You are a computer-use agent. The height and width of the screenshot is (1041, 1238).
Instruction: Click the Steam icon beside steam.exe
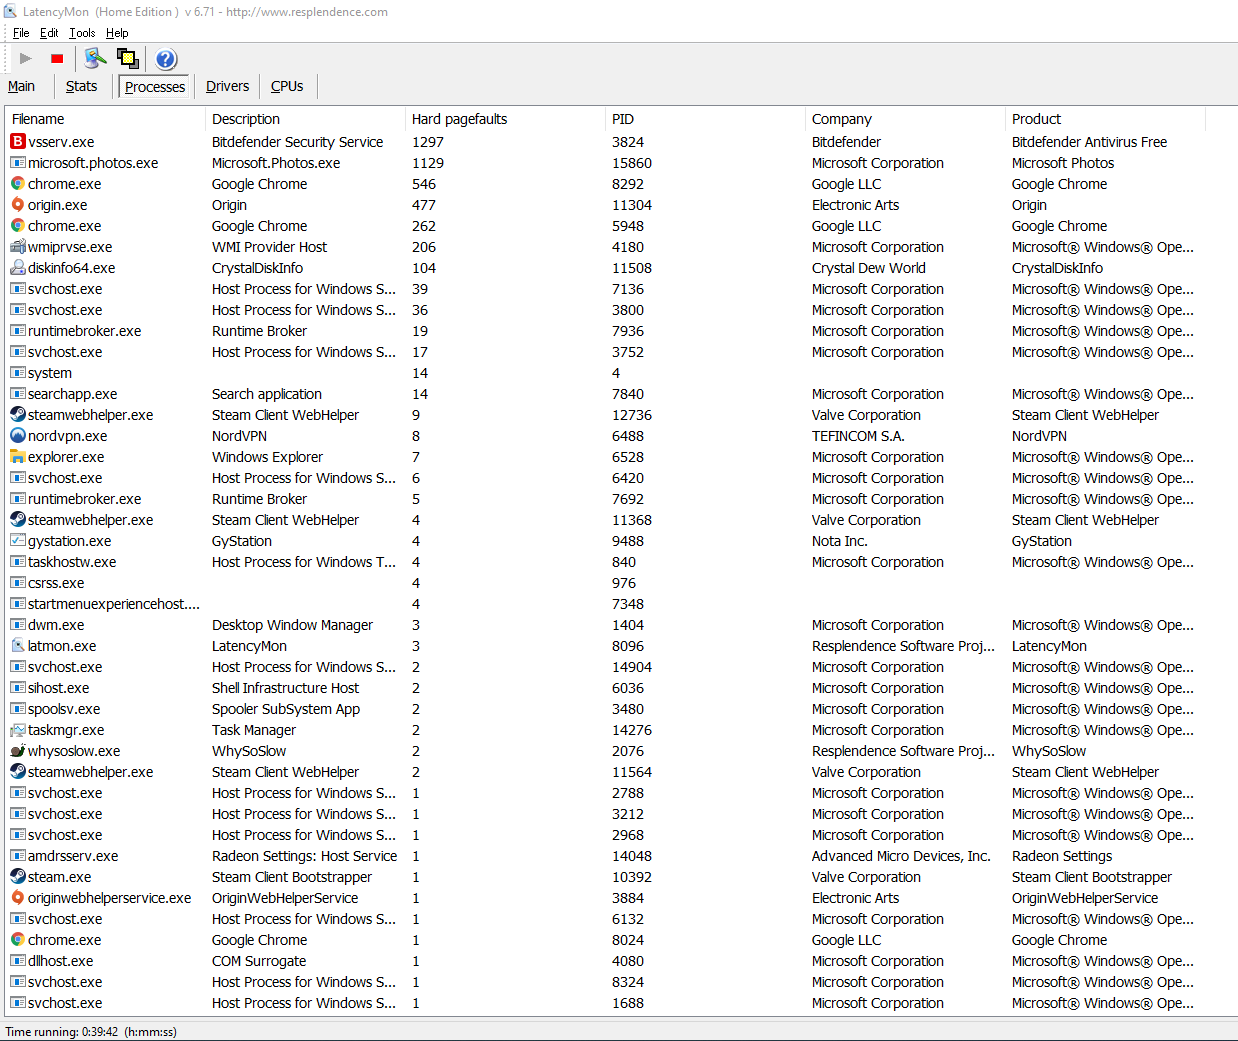[18, 877]
